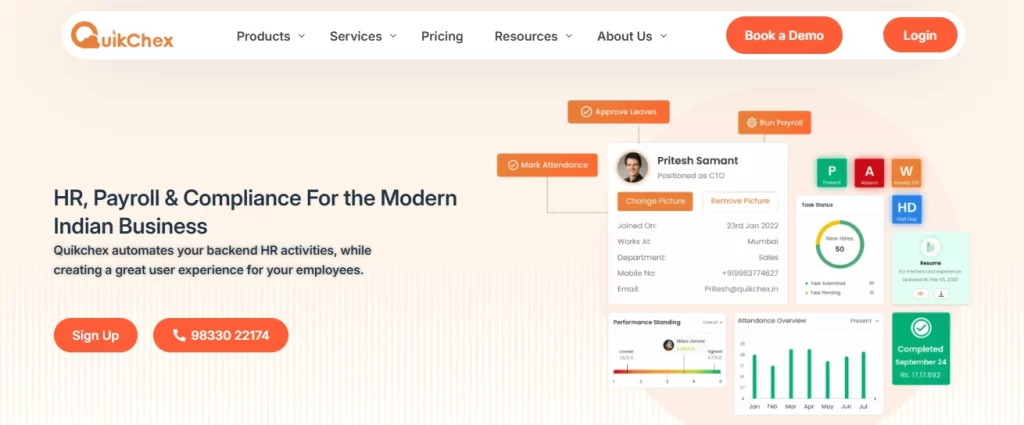Expand the Services dropdown menu
Screen dimensions: 1024x425
coord(363,36)
